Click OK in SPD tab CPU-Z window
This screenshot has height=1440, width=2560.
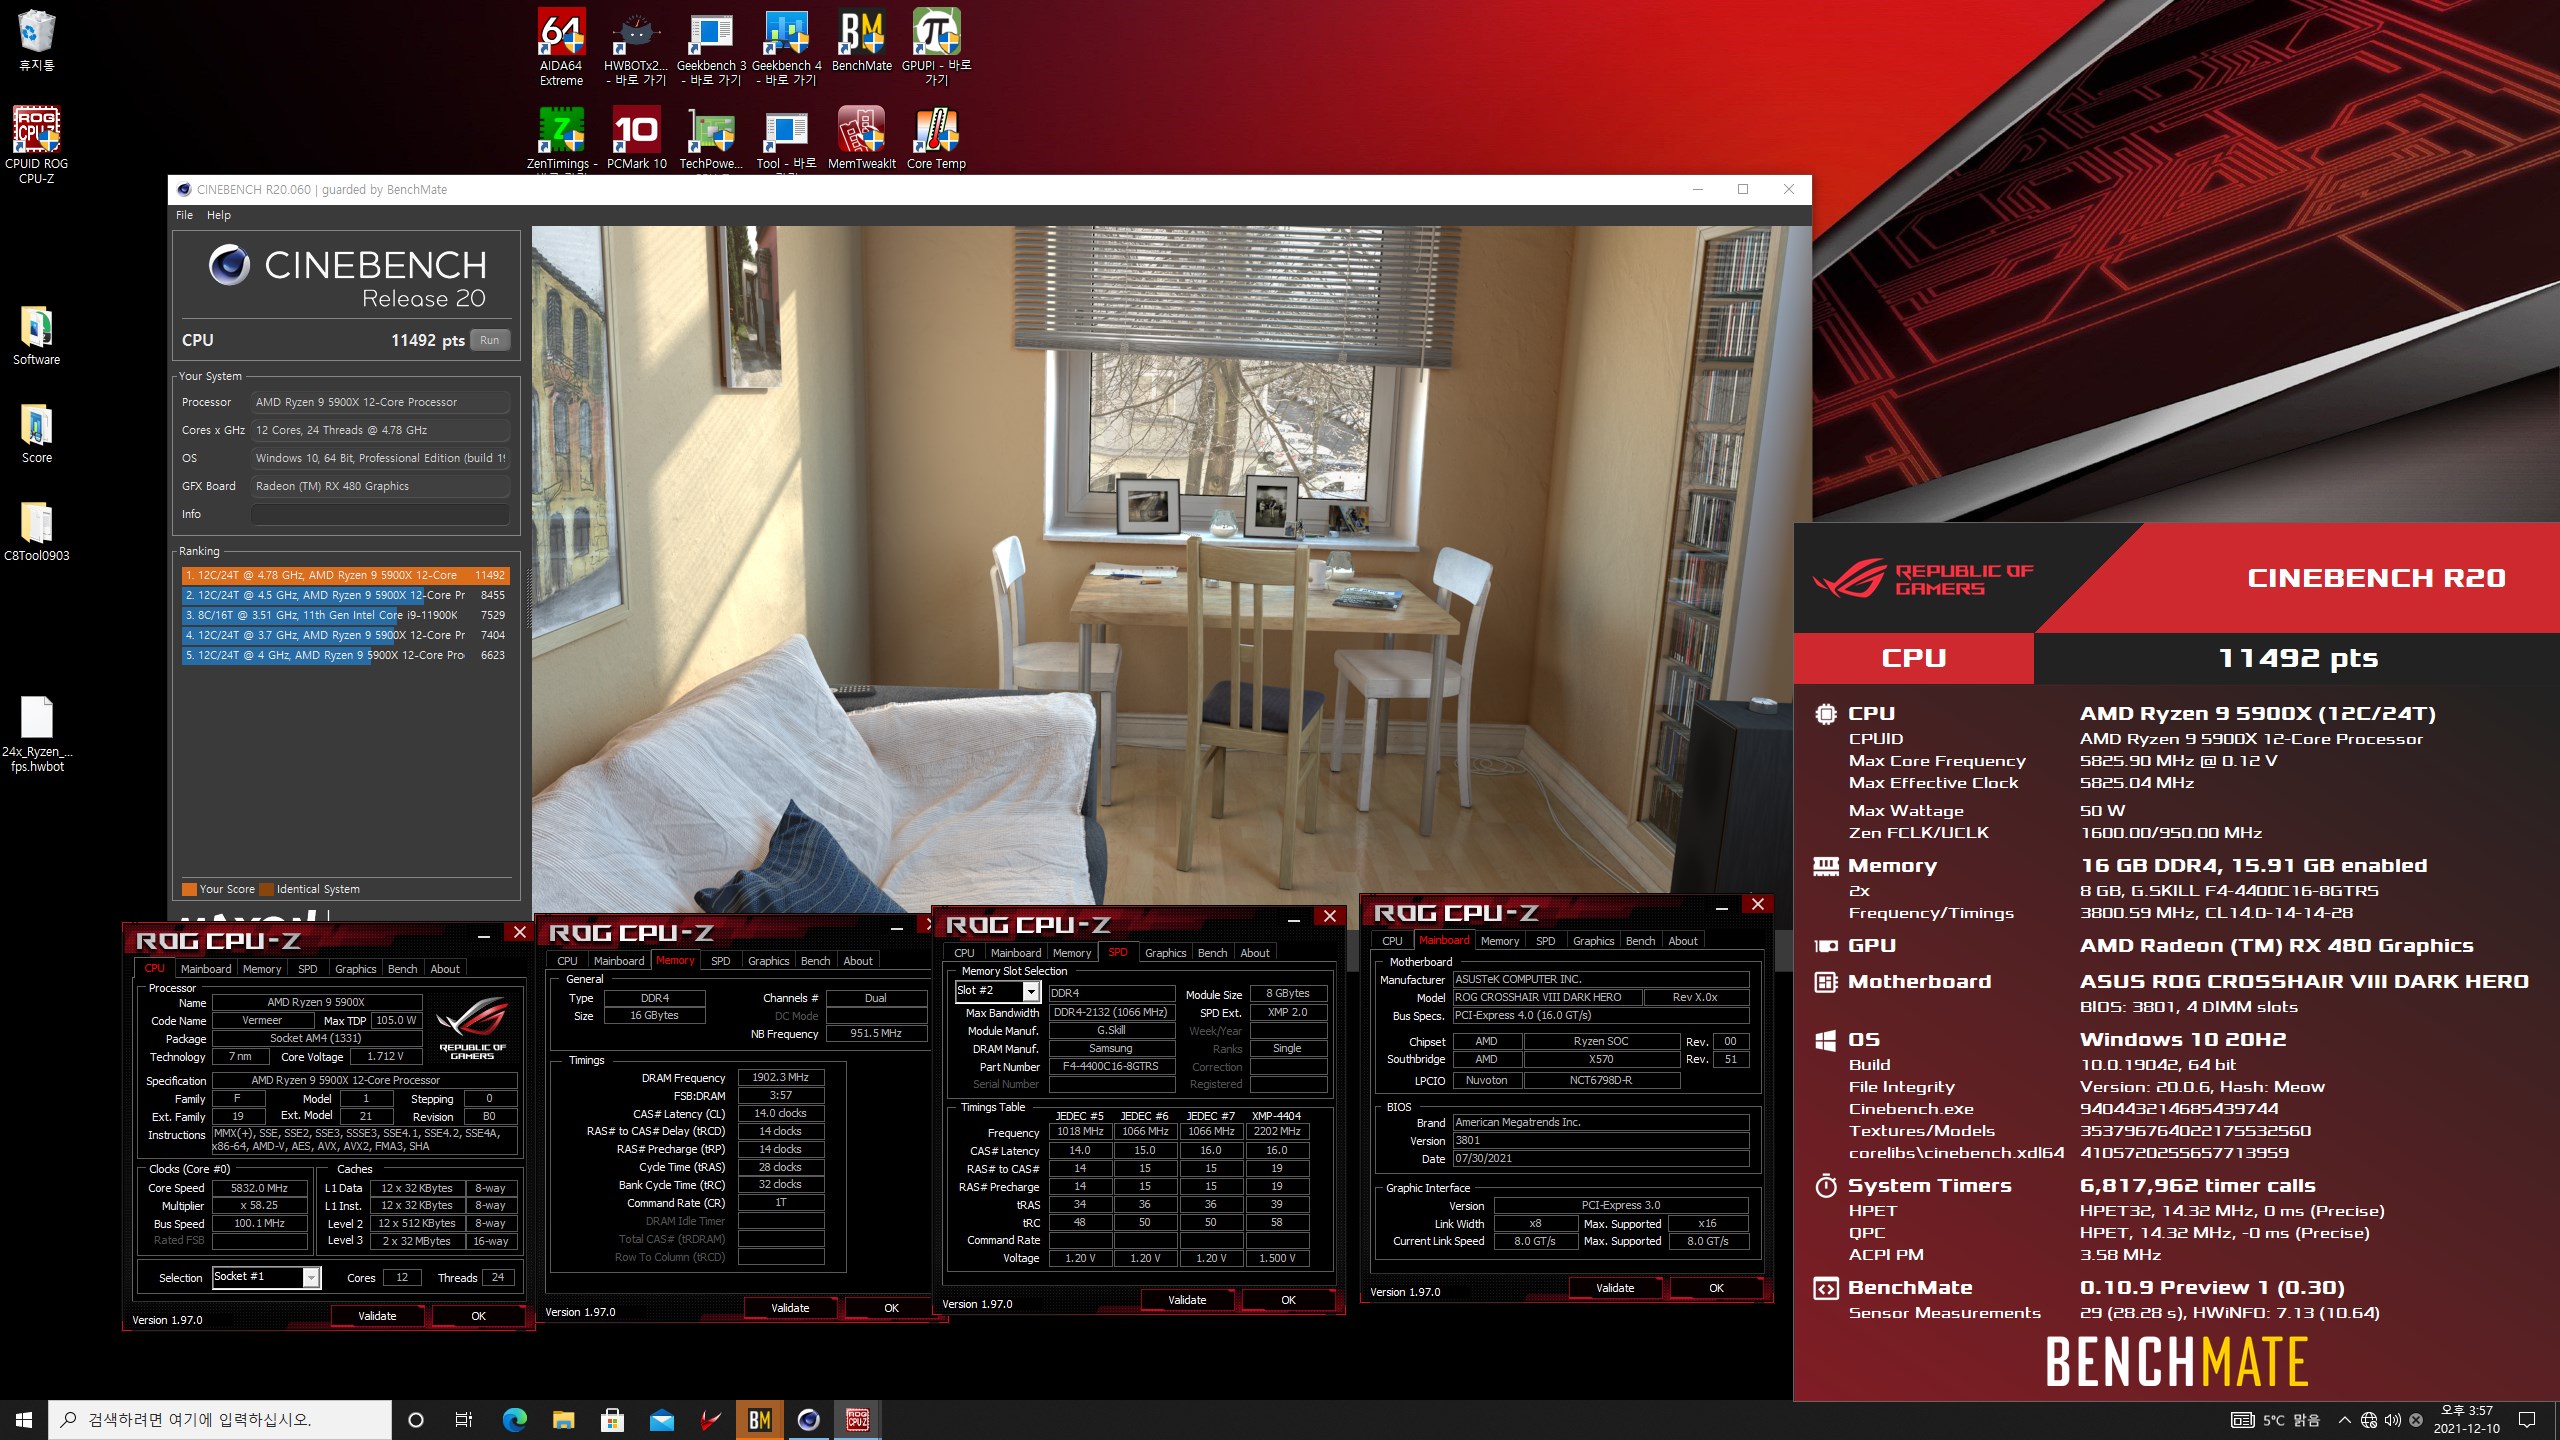click(1289, 1300)
